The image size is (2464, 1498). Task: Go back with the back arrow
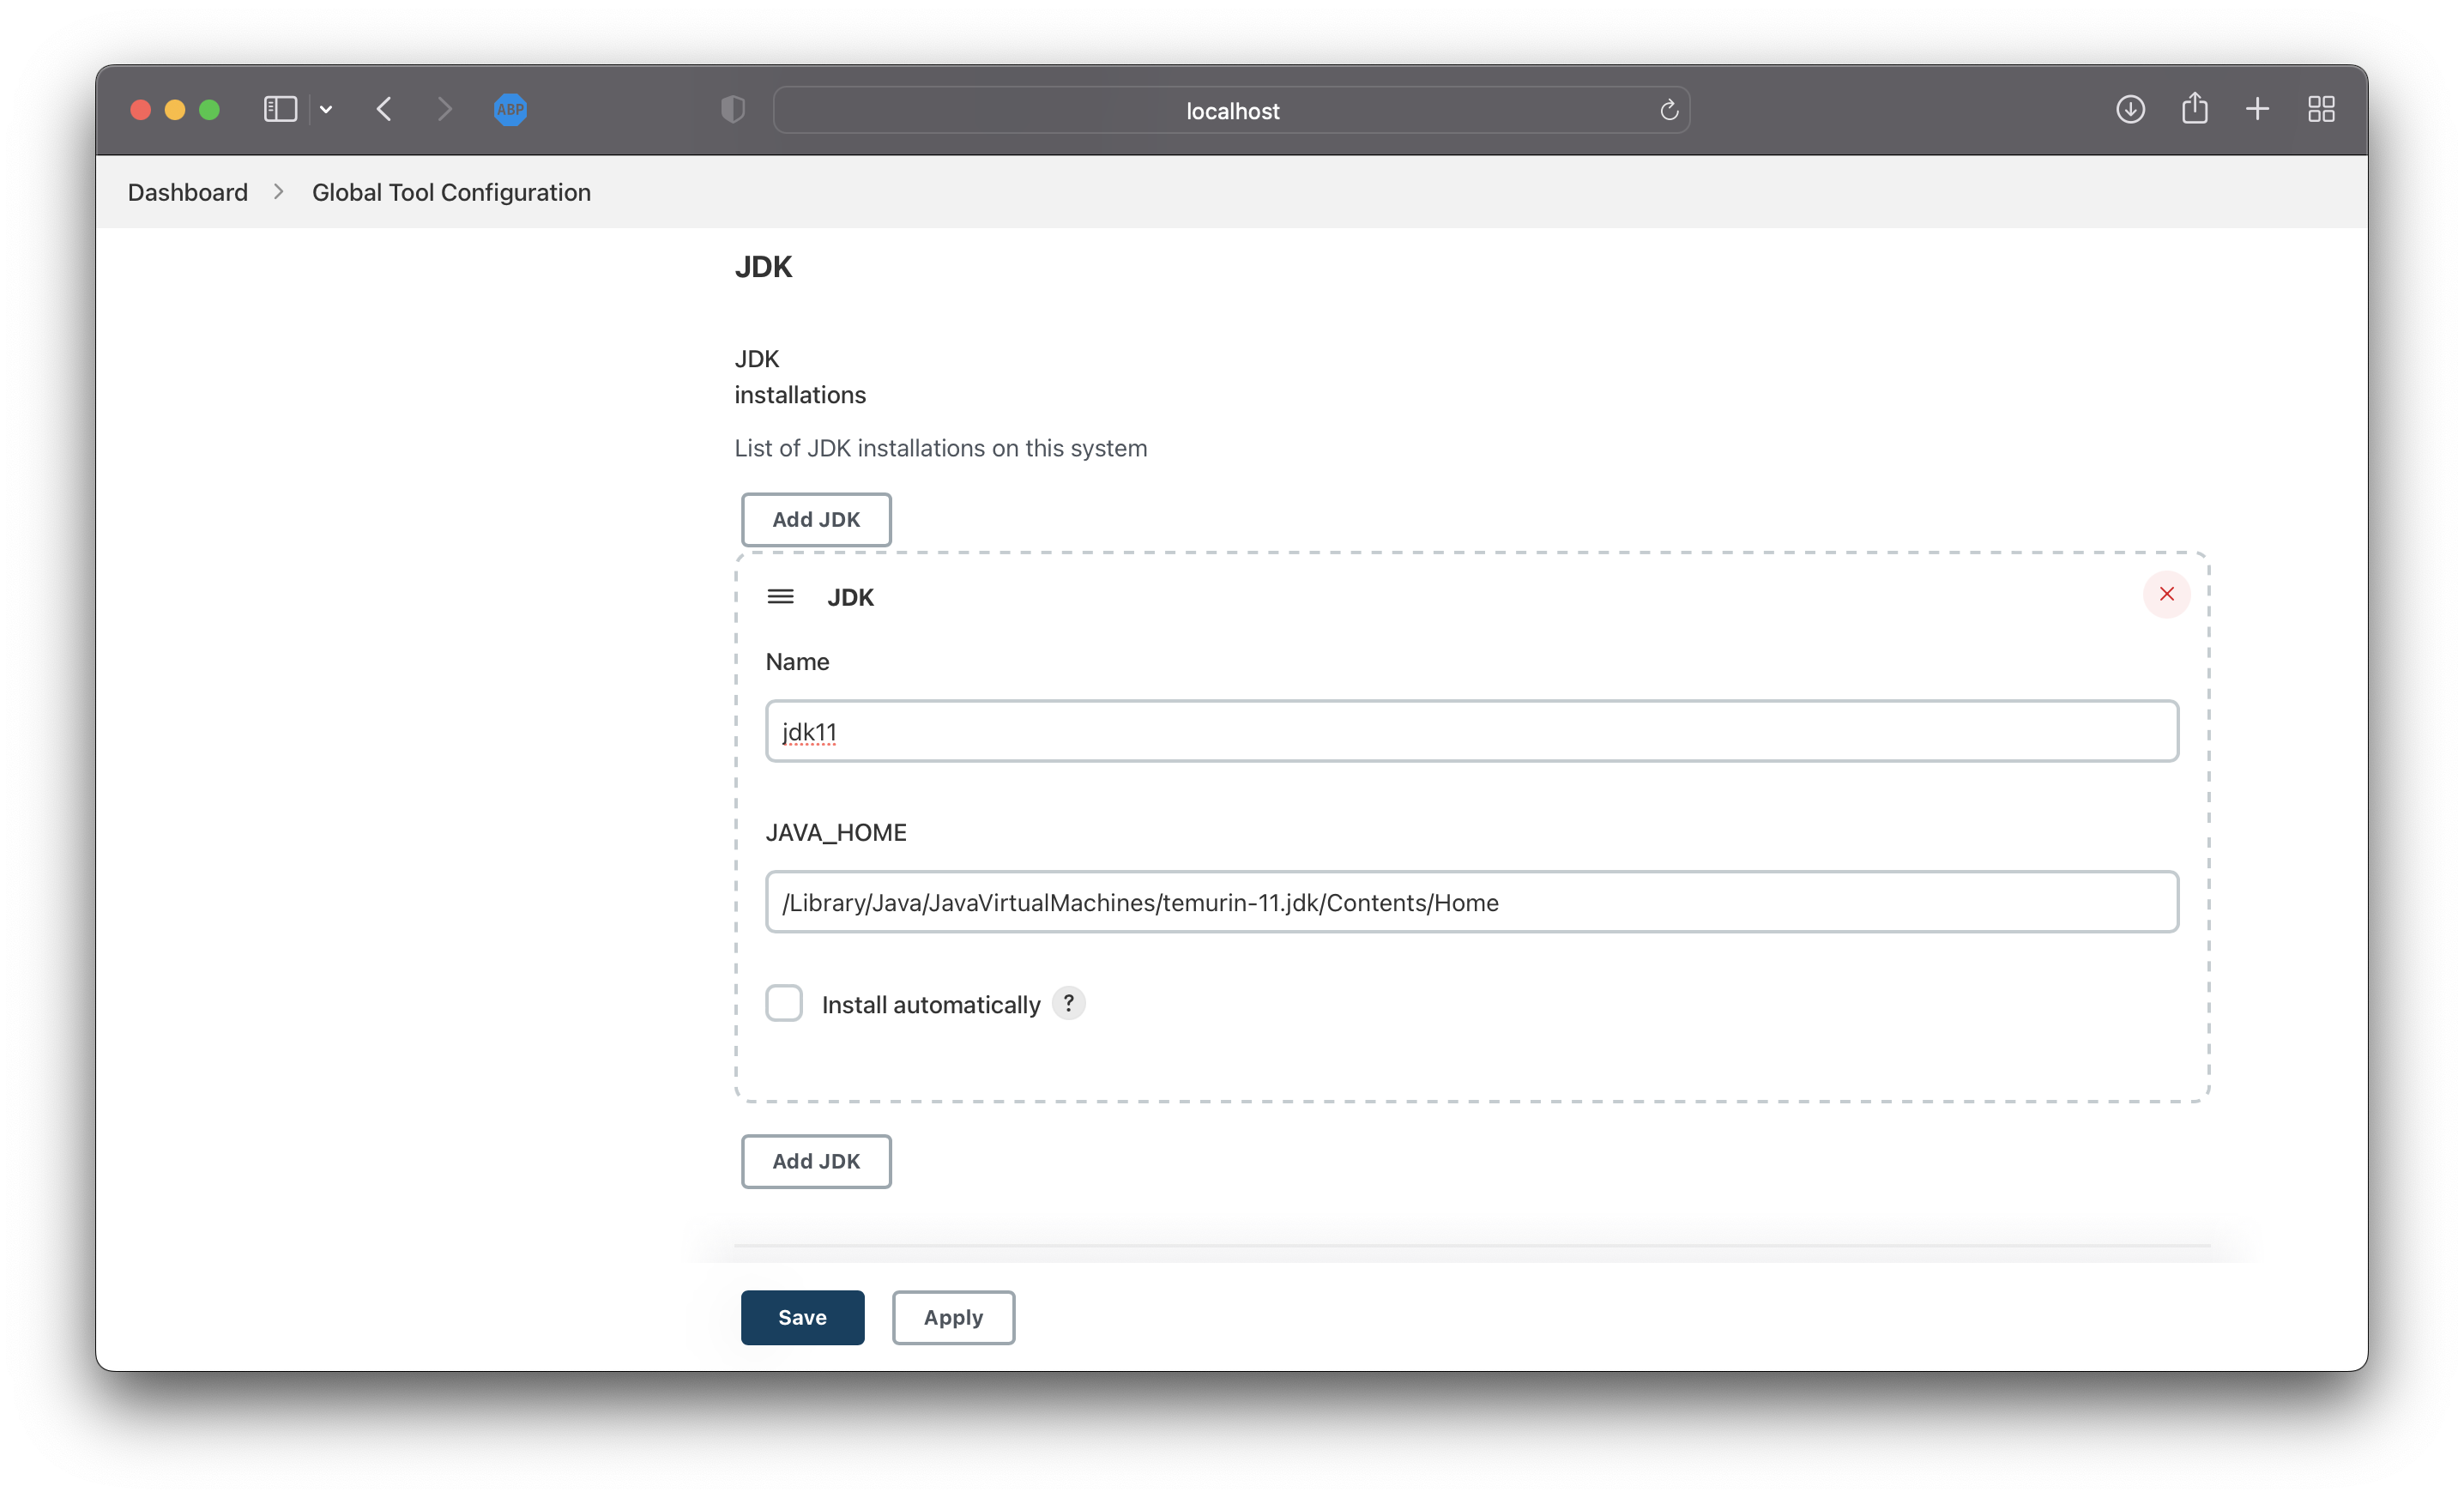(x=384, y=109)
